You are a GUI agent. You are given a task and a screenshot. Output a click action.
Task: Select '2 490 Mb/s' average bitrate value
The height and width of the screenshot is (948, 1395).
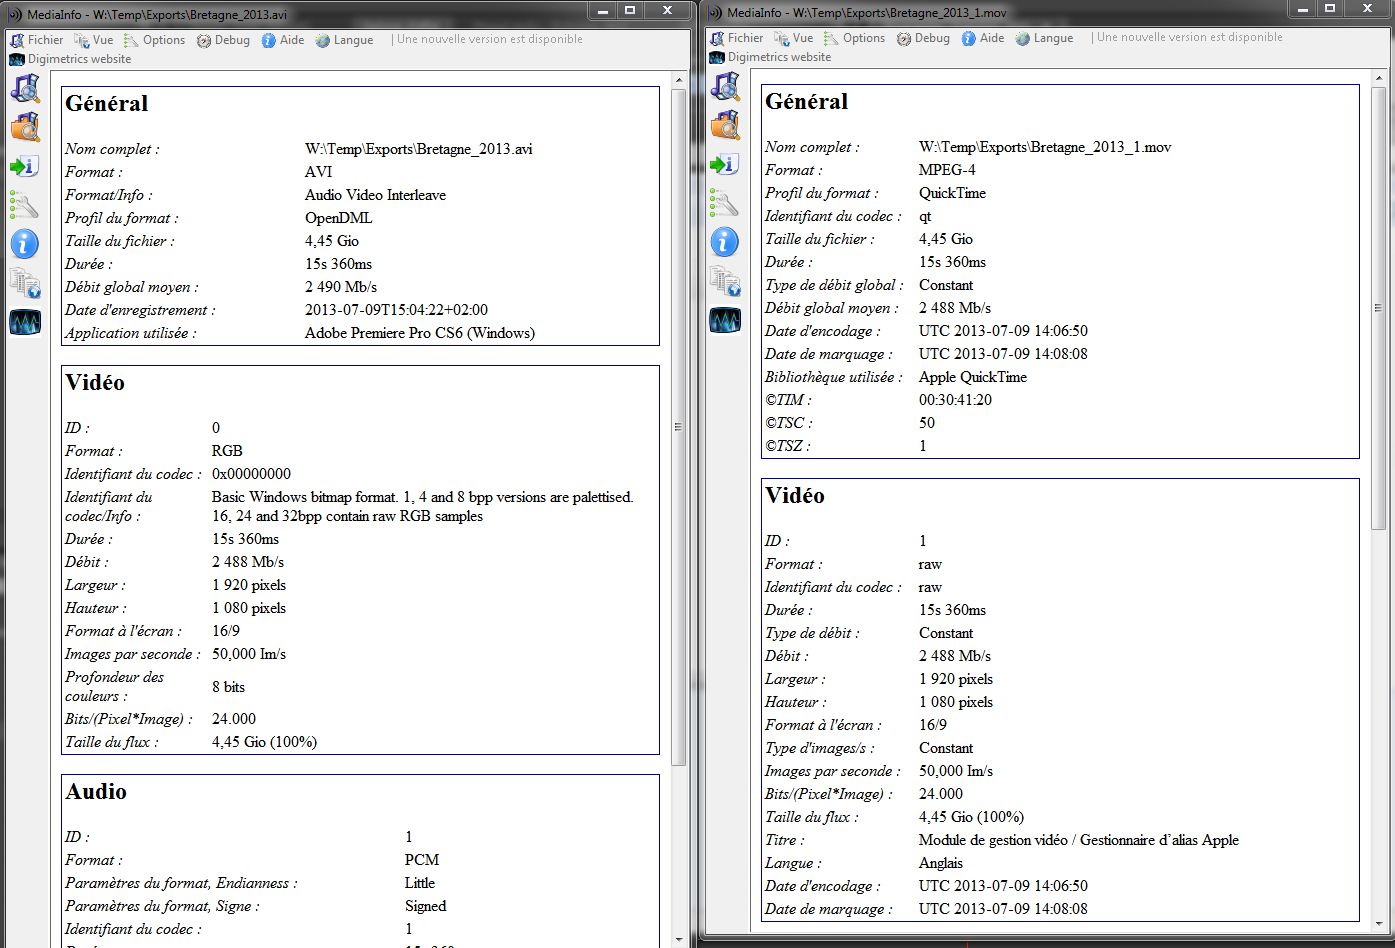pos(341,287)
